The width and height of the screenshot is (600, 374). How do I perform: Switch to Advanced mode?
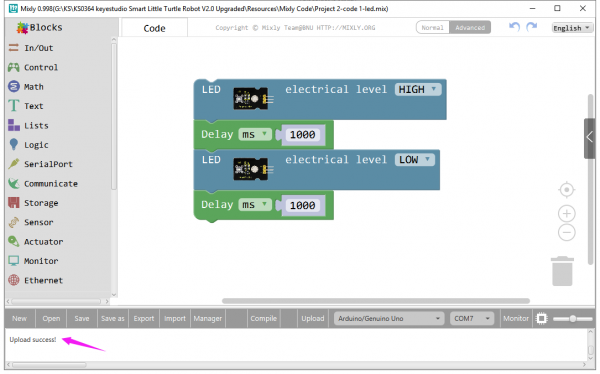(470, 28)
